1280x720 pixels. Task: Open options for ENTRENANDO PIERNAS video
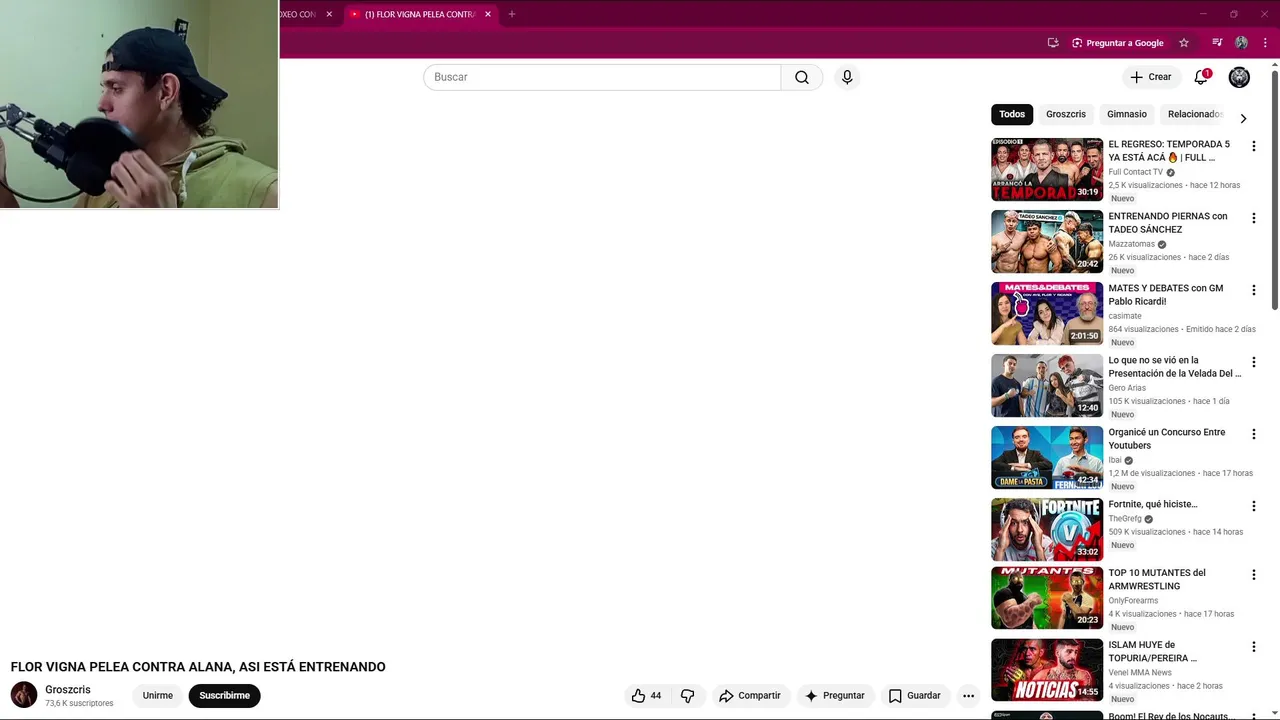click(x=1253, y=218)
